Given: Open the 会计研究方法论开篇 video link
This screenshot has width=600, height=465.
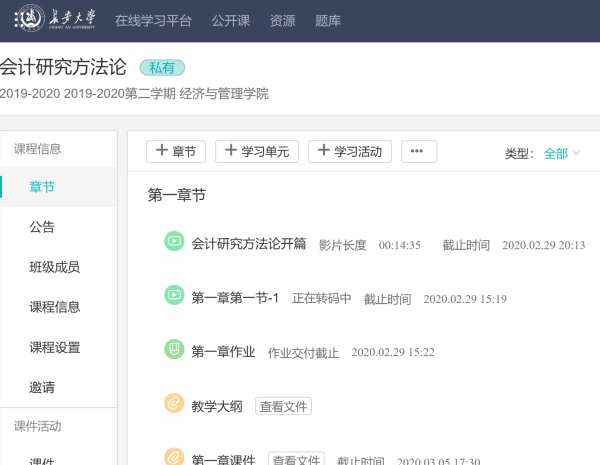Looking at the screenshot, I should point(248,244).
